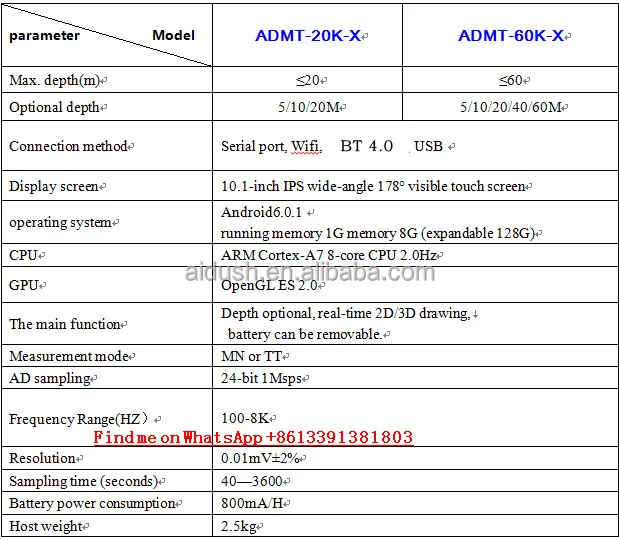The image size is (619, 540).
Task: Click the 'USB' connection text
Action: [x=428, y=146]
